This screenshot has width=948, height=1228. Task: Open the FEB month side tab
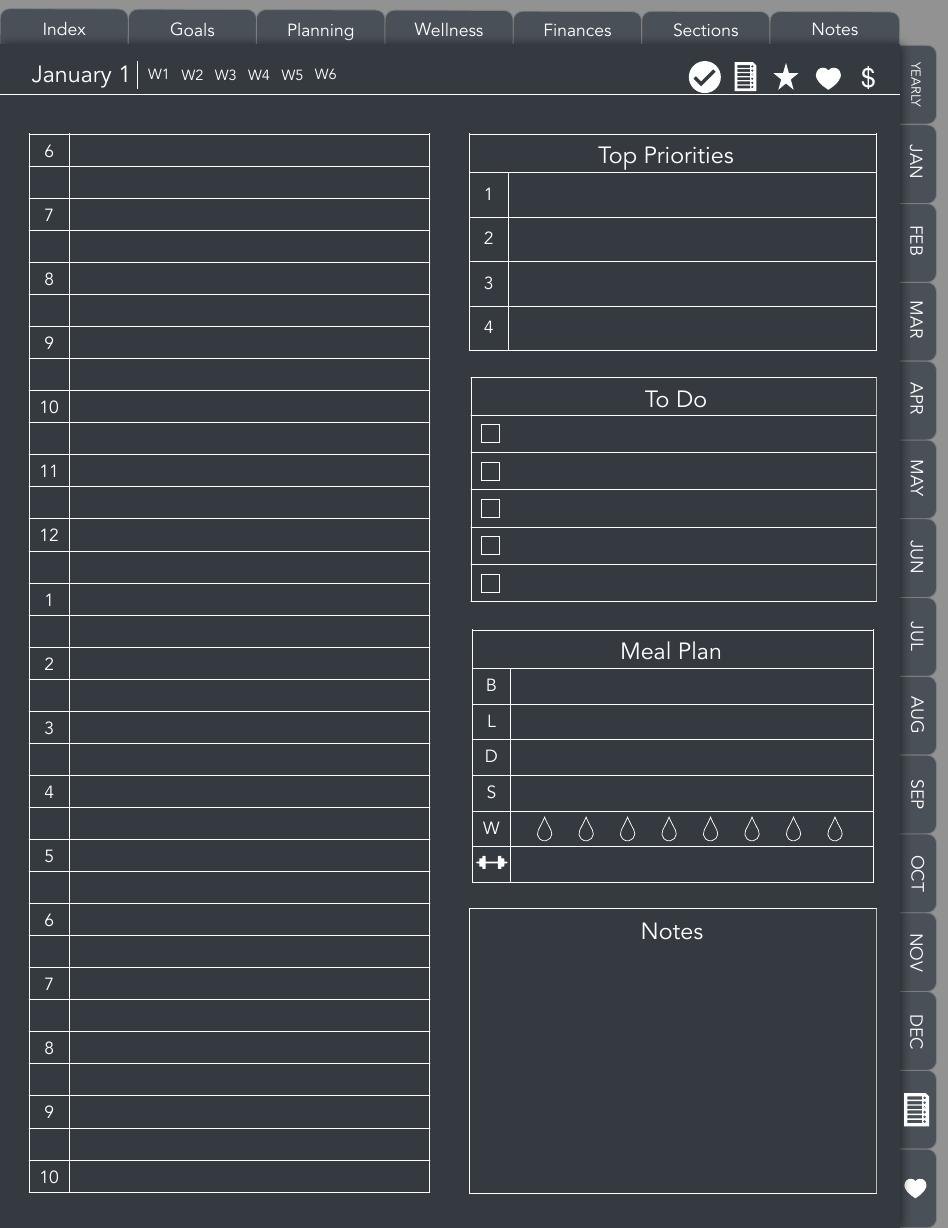tap(916, 241)
